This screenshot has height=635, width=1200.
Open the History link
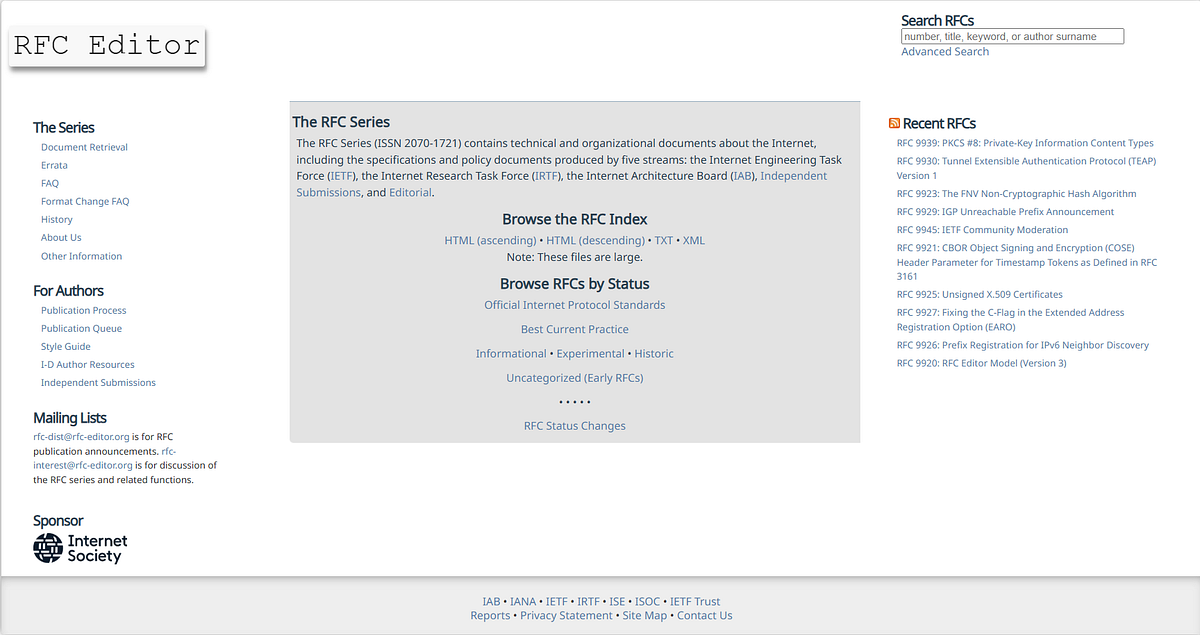point(57,219)
